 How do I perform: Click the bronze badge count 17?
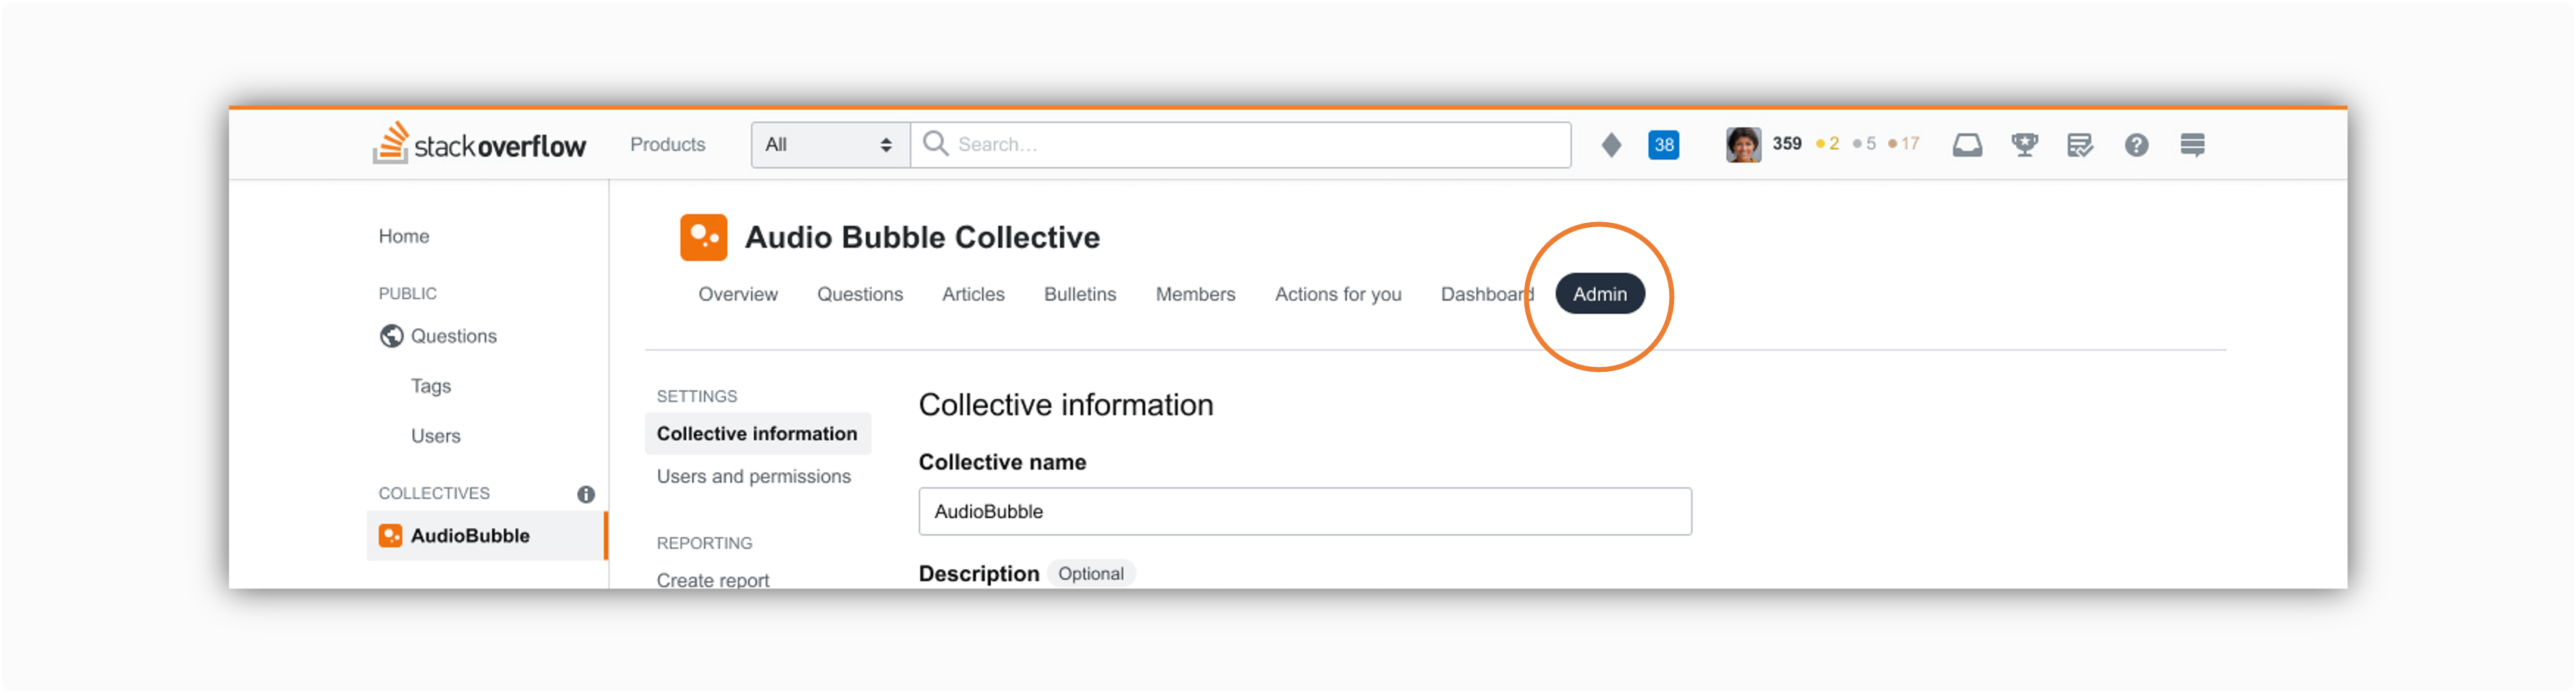pos(1903,144)
